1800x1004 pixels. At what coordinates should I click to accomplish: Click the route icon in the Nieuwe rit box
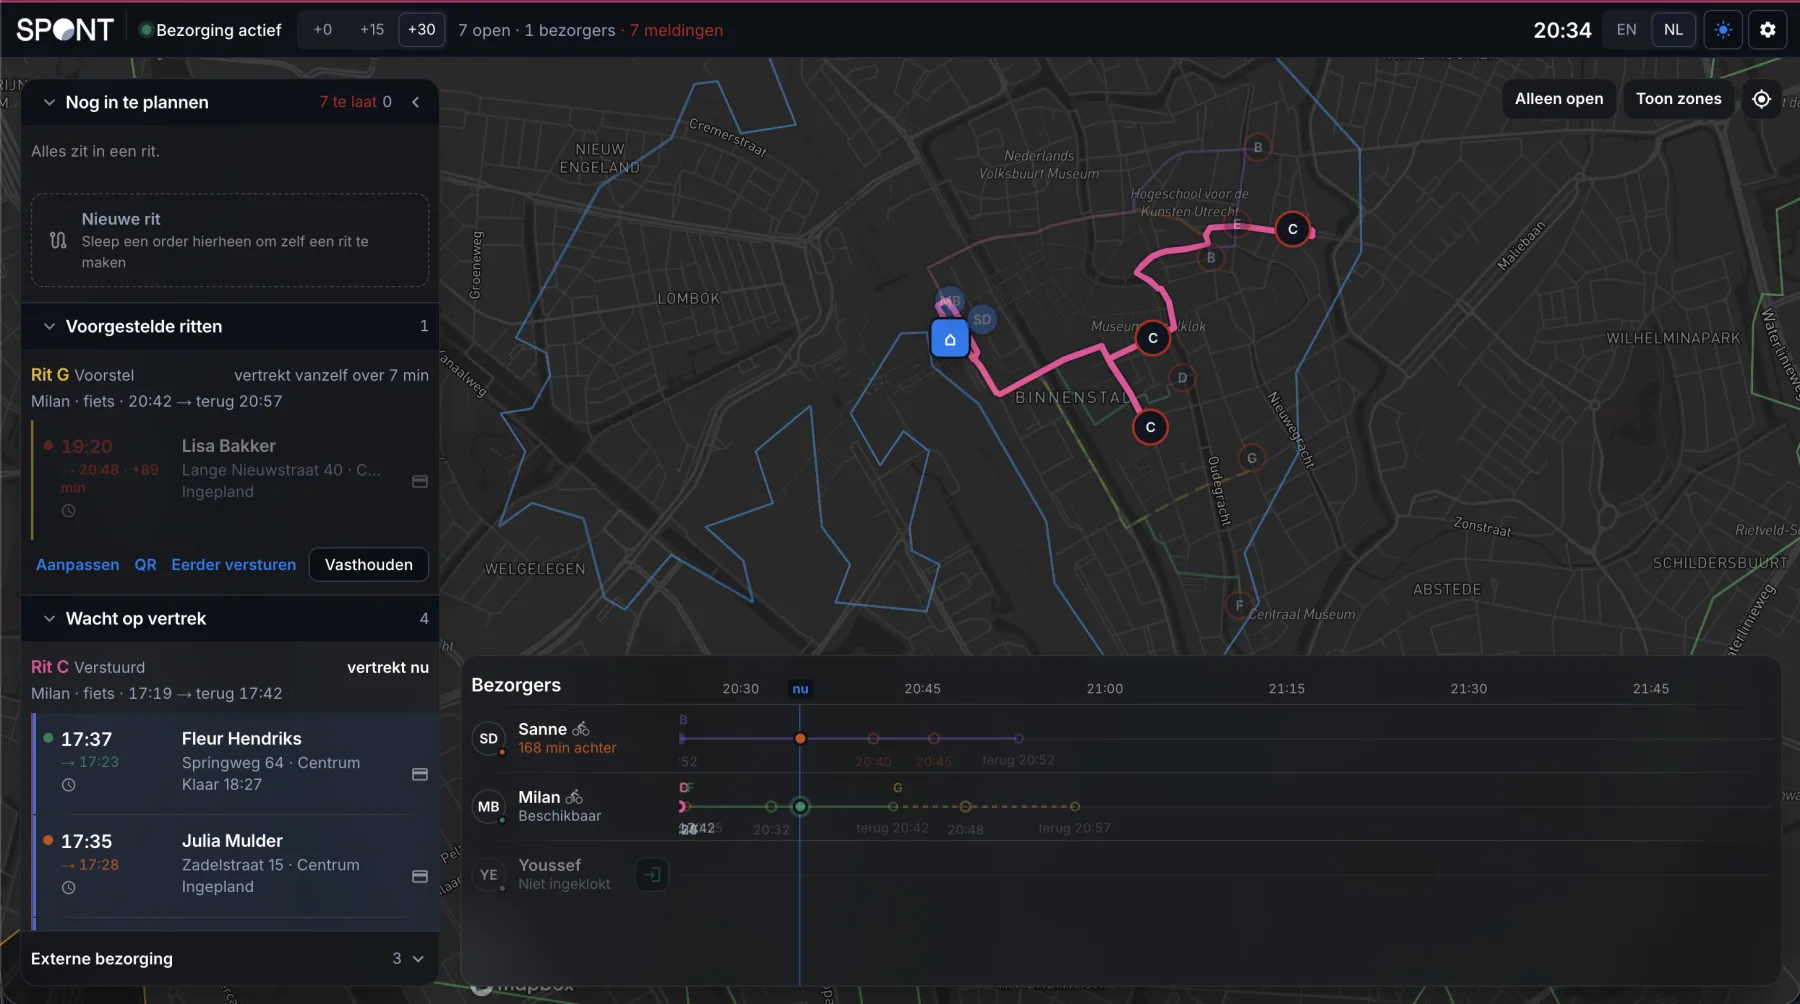point(58,241)
